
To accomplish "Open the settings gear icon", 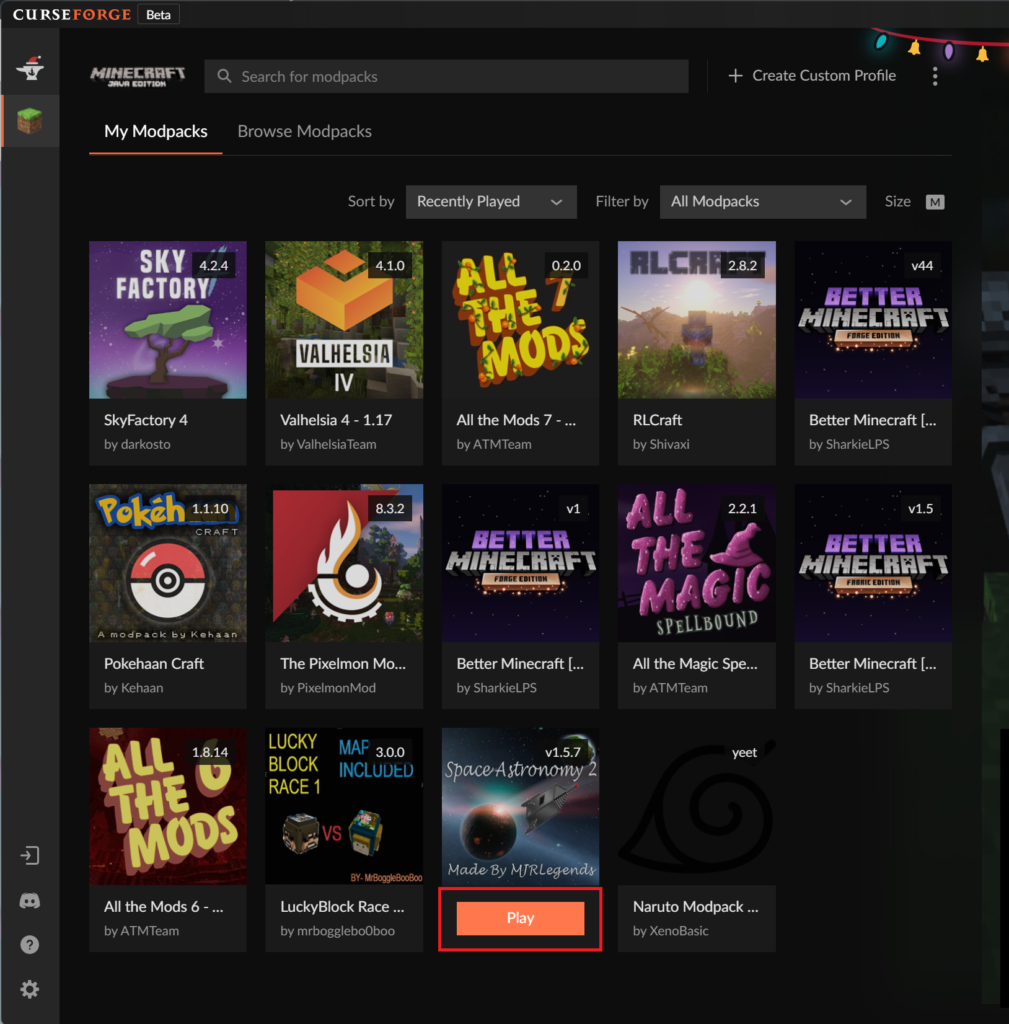I will point(30,989).
